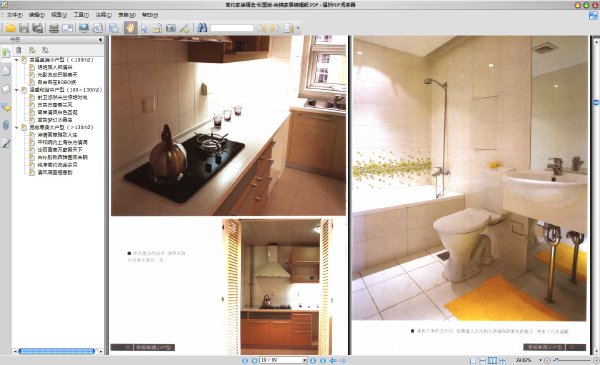Screen dimensions: 600x365
Task: Open the bookmark containing BOBO
Action: pyautogui.click(x=57, y=82)
